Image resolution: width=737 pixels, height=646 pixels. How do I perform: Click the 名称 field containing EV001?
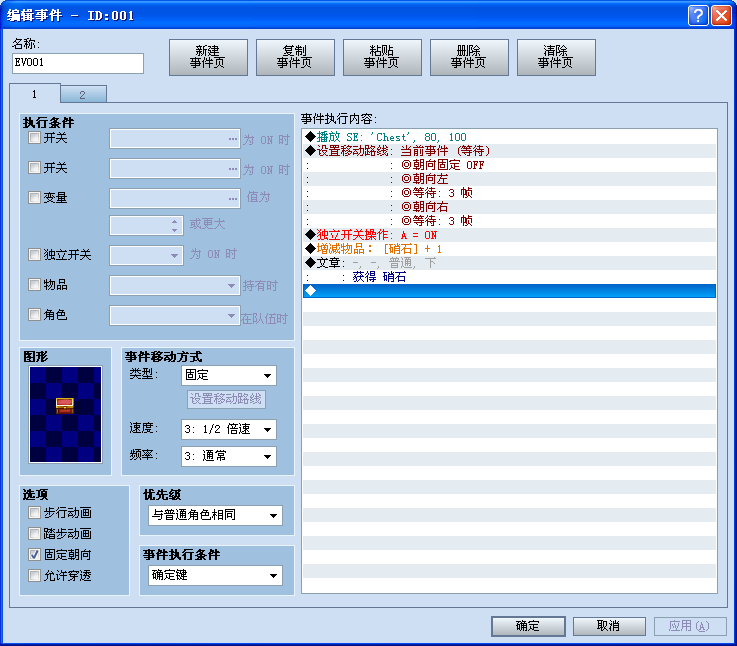78,63
